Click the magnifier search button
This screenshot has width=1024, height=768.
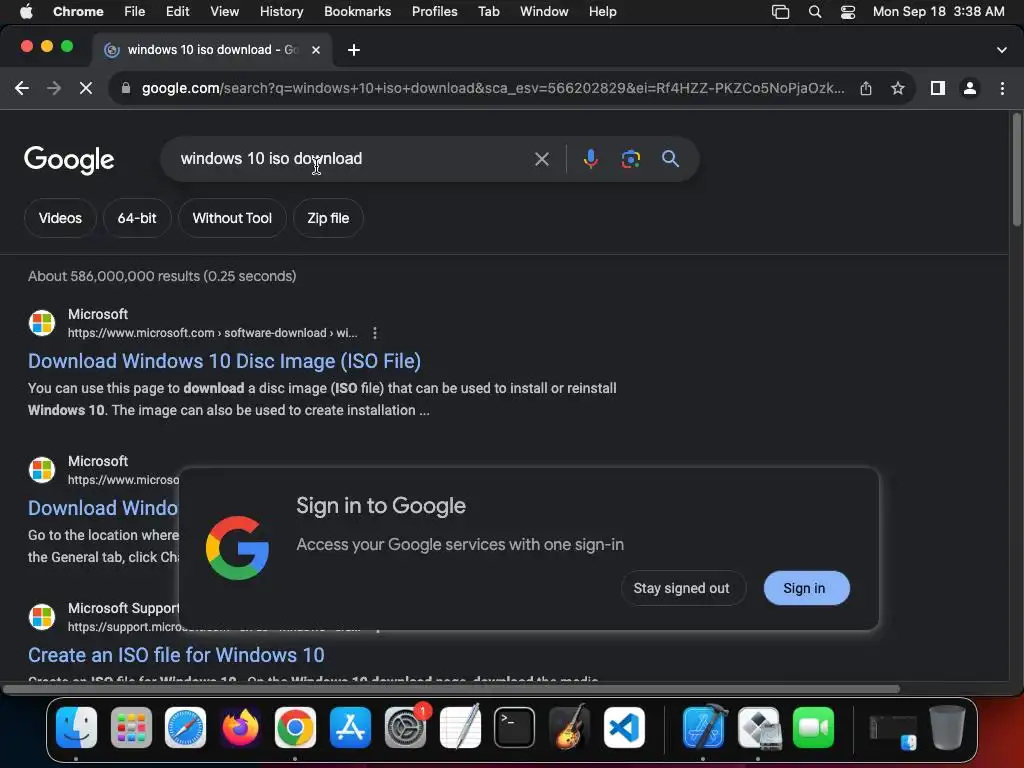pyautogui.click(x=670, y=159)
